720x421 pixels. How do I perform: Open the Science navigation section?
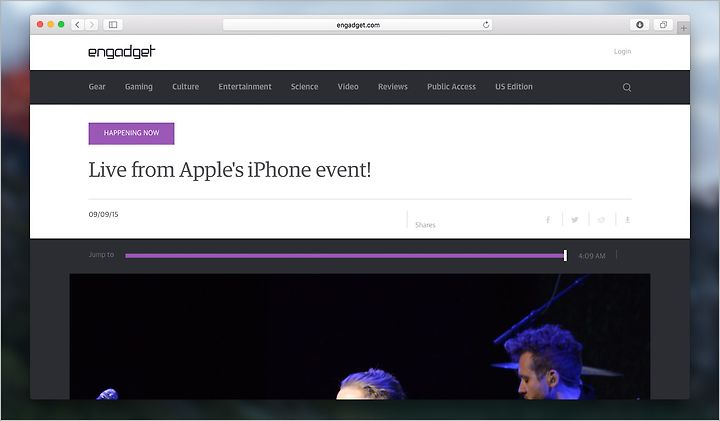pos(304,87)
